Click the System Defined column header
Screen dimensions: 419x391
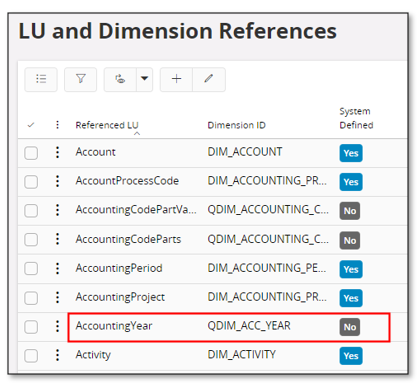coord(356,118)
